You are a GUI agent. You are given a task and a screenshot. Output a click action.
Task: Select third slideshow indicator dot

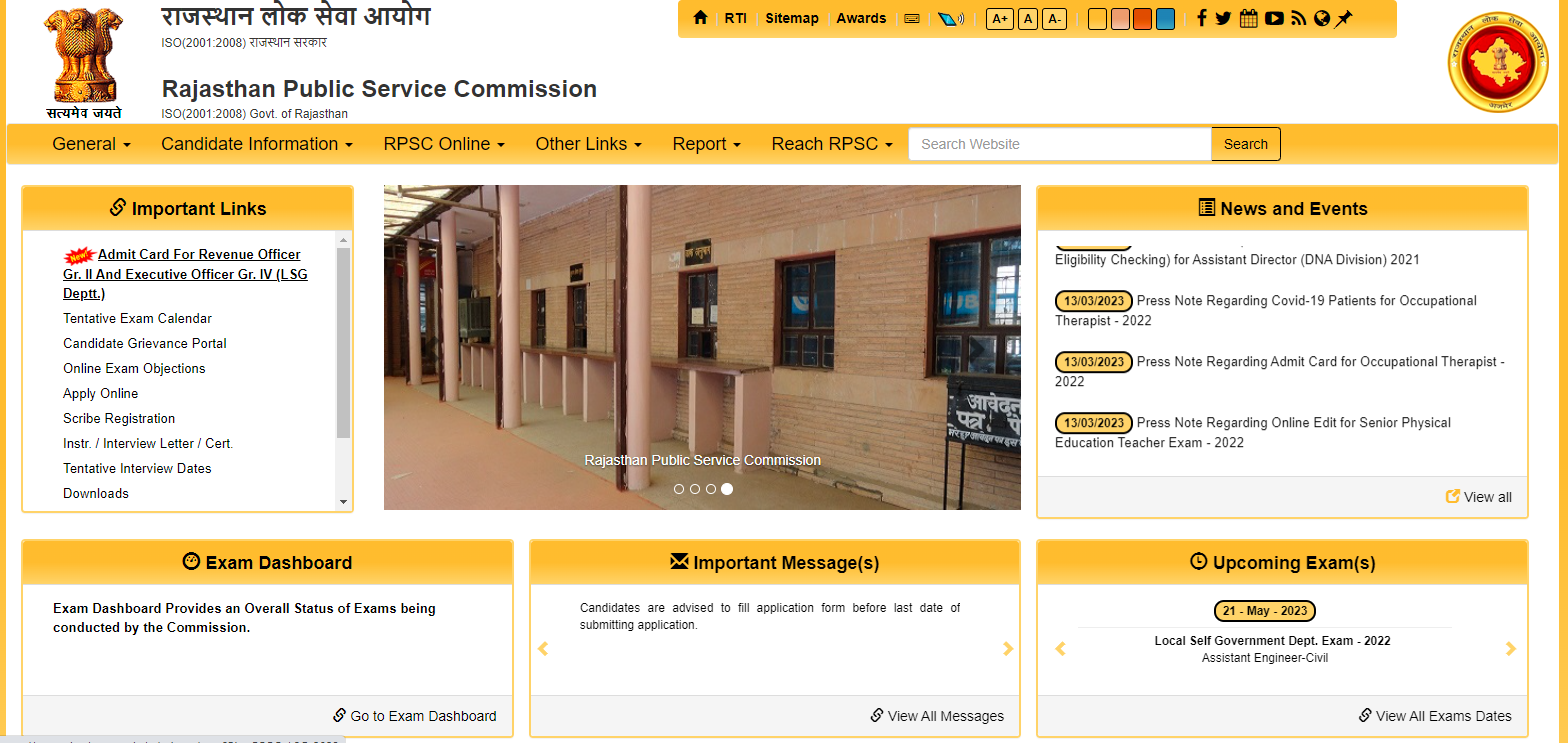tap(711, 489)
